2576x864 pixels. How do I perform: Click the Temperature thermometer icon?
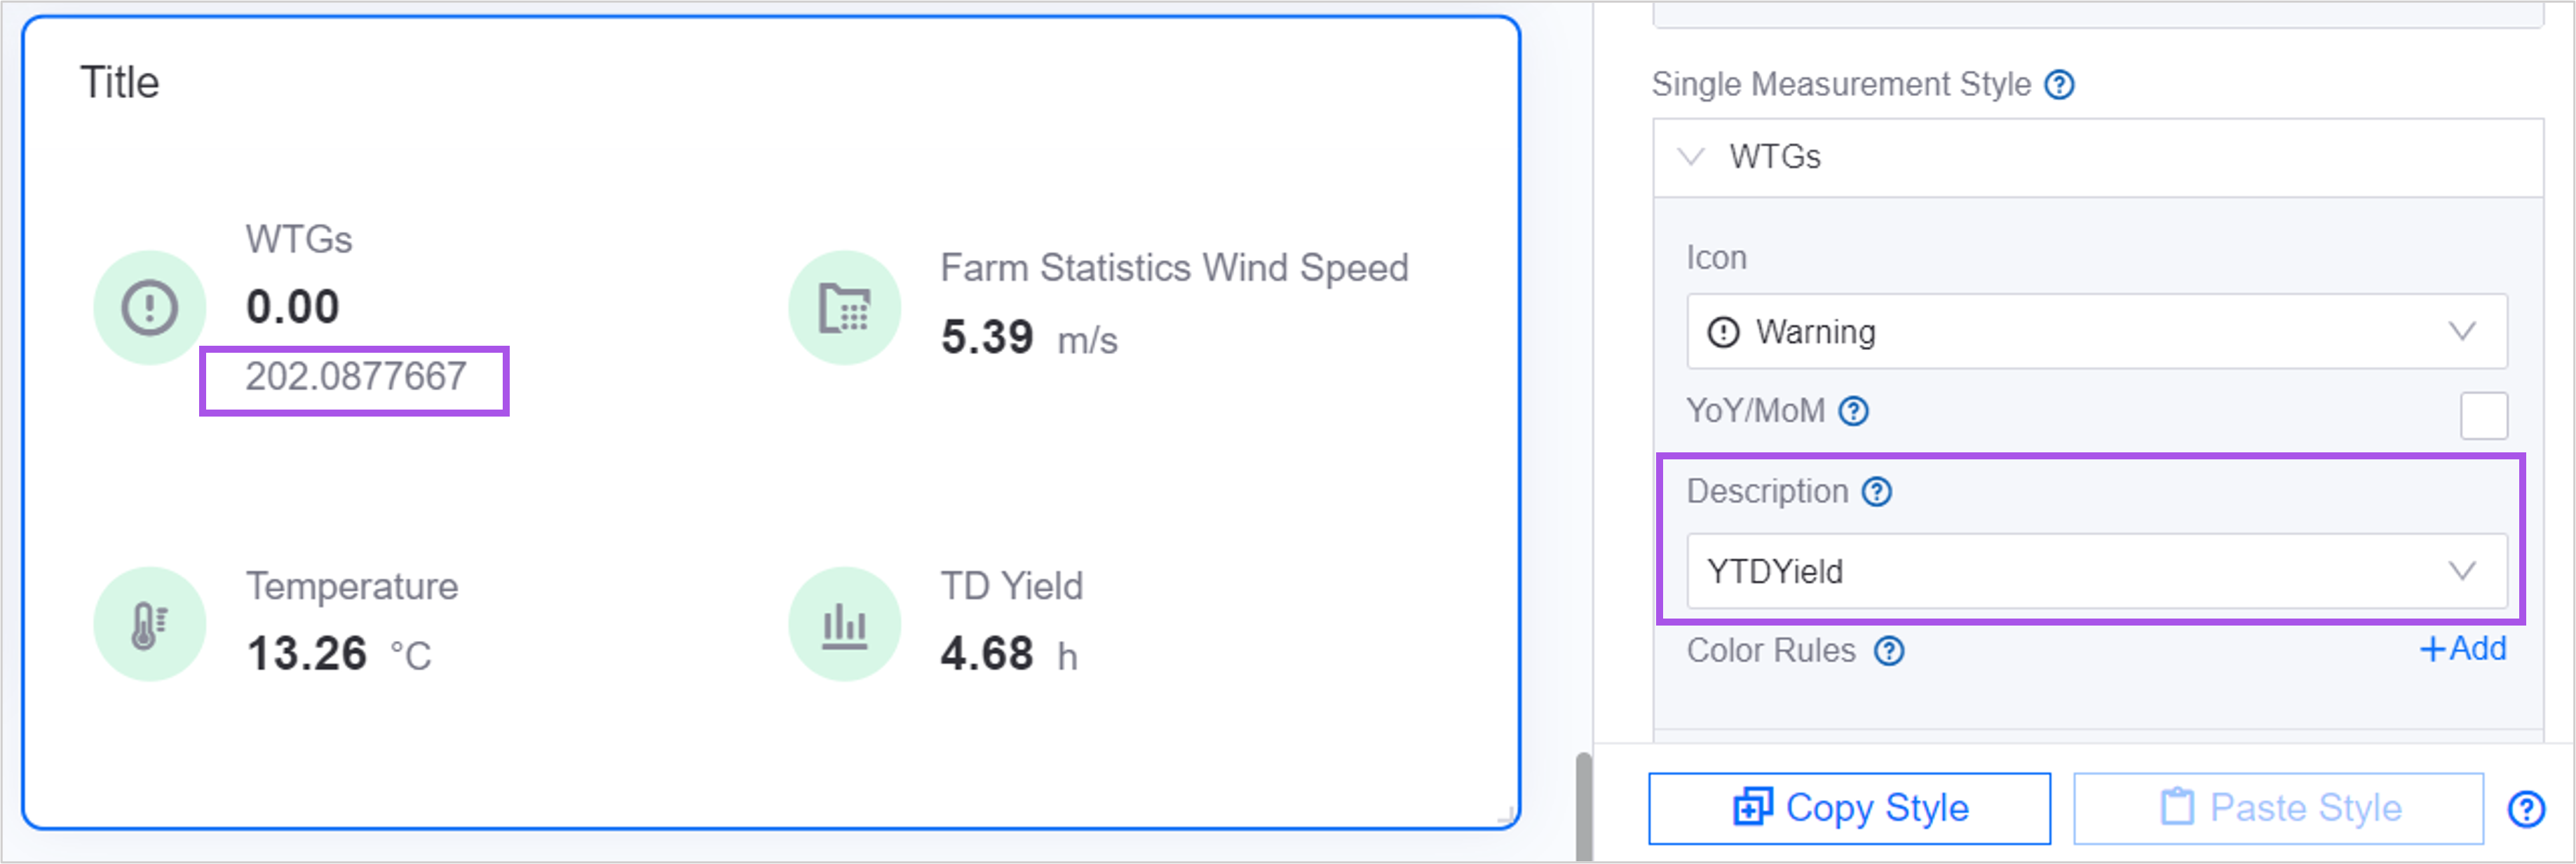tap(150, 624)
